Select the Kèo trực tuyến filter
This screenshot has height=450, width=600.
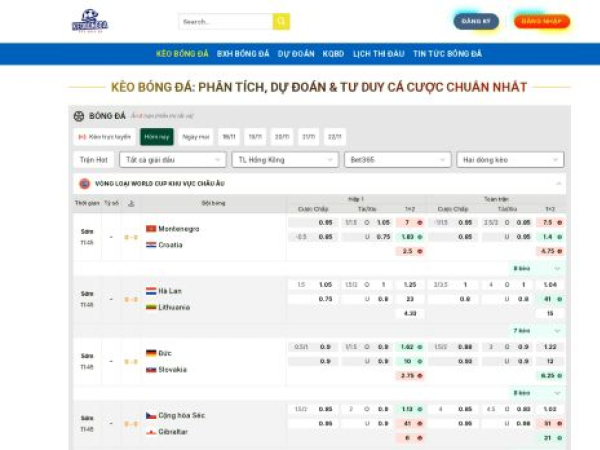[105, 136]
